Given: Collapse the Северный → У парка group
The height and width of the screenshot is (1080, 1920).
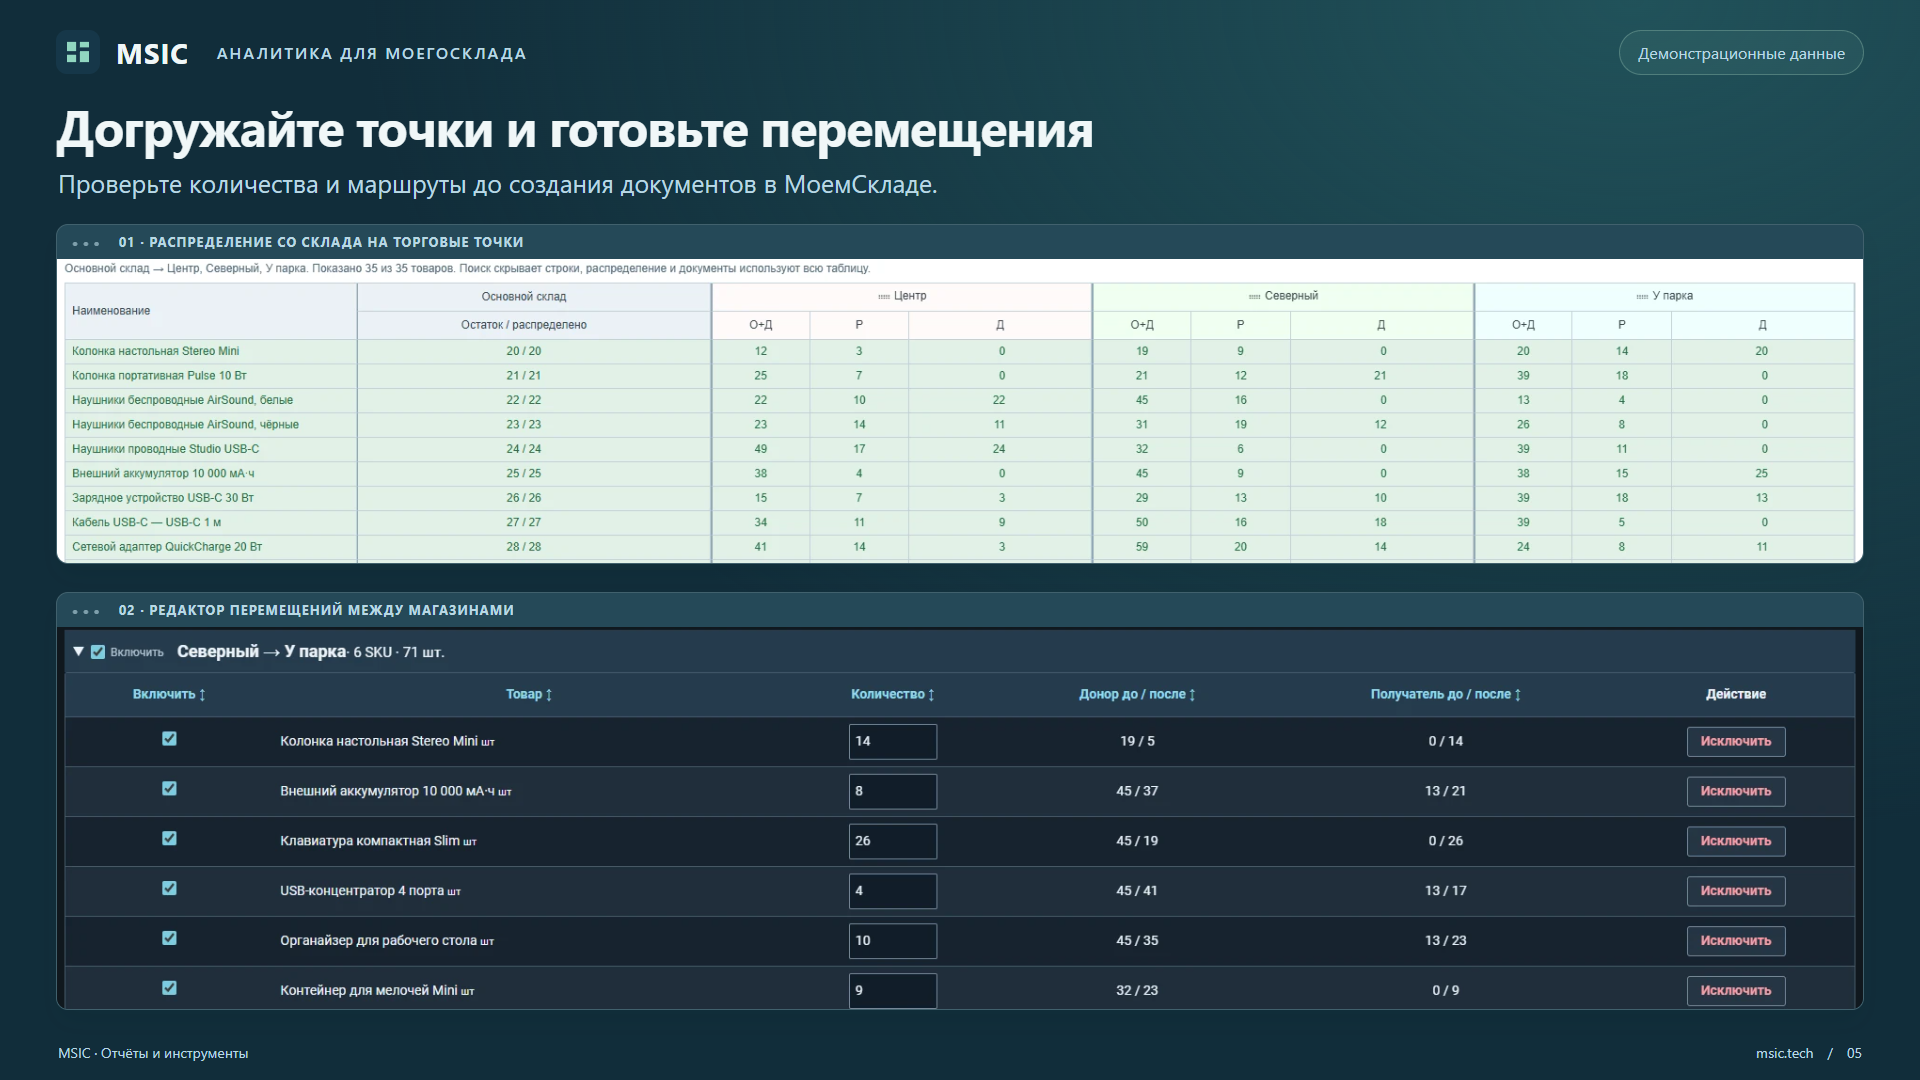Looking at the screenshot, I should click(78, 652).
